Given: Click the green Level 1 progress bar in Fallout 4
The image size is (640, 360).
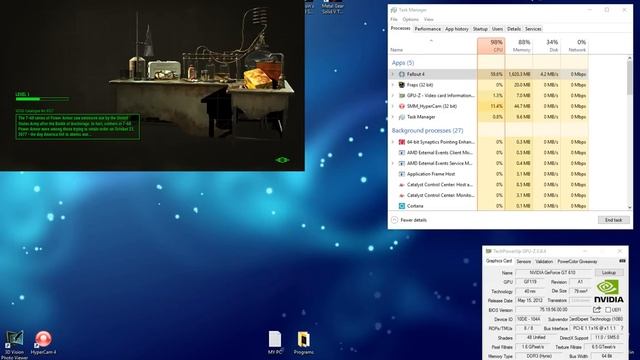Looking at the screenshot, I should tap(42, 99).
